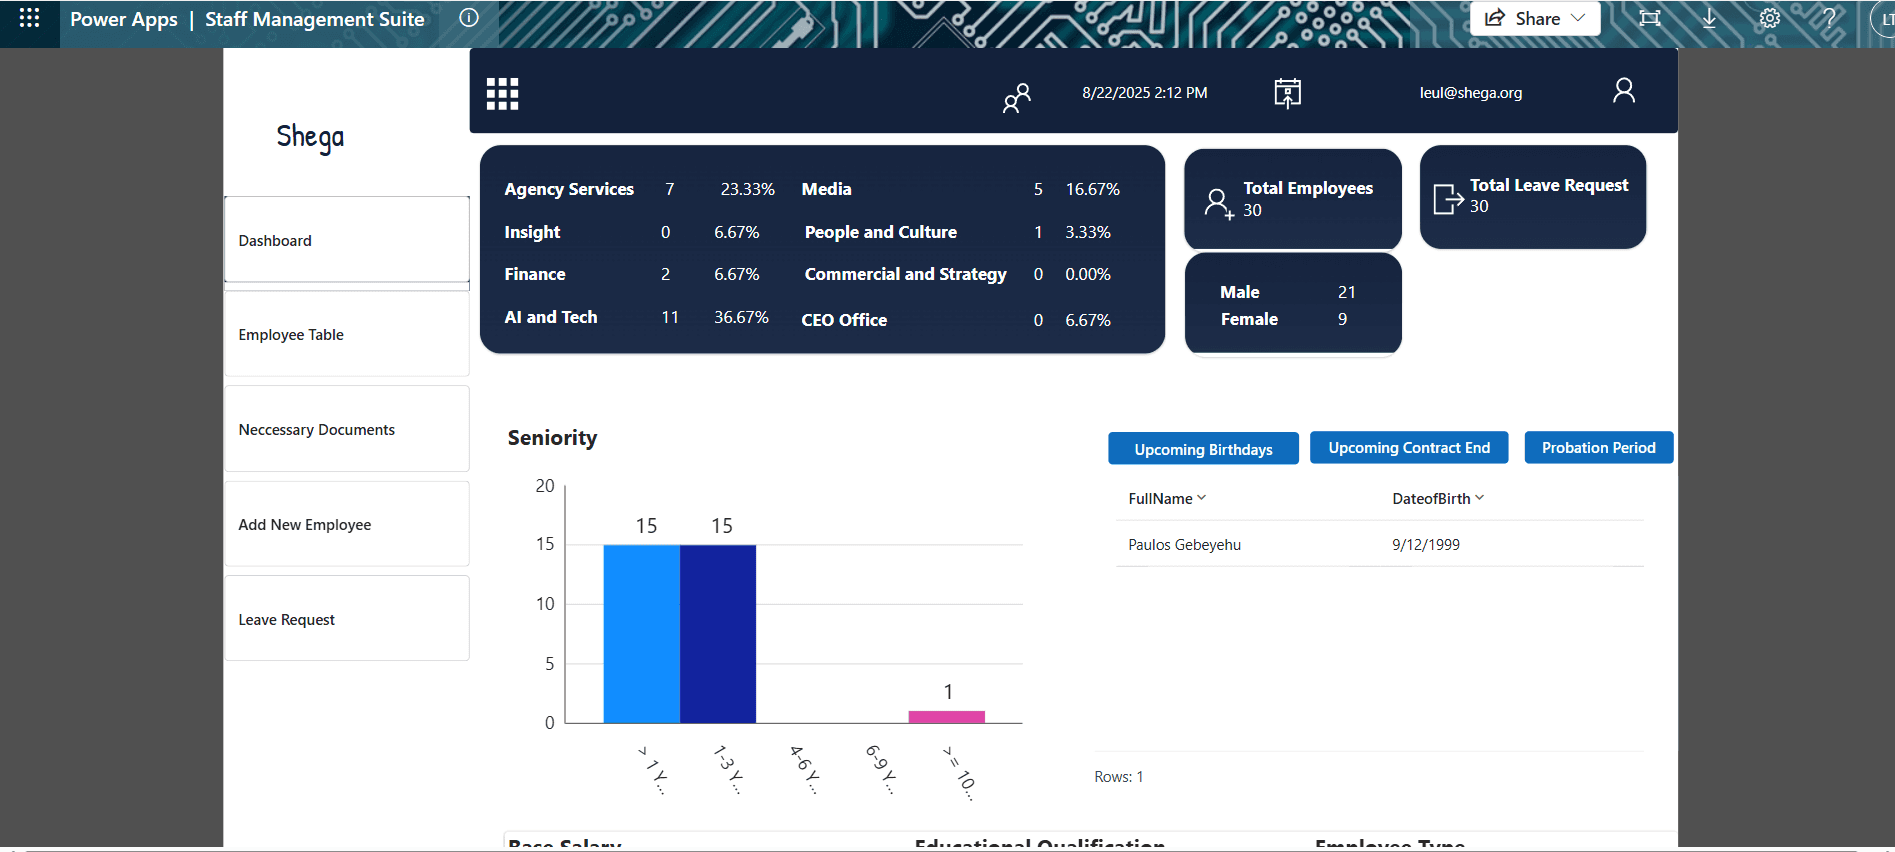
Task: Click the presentation board icon in header
Action: pos(1288,93)
